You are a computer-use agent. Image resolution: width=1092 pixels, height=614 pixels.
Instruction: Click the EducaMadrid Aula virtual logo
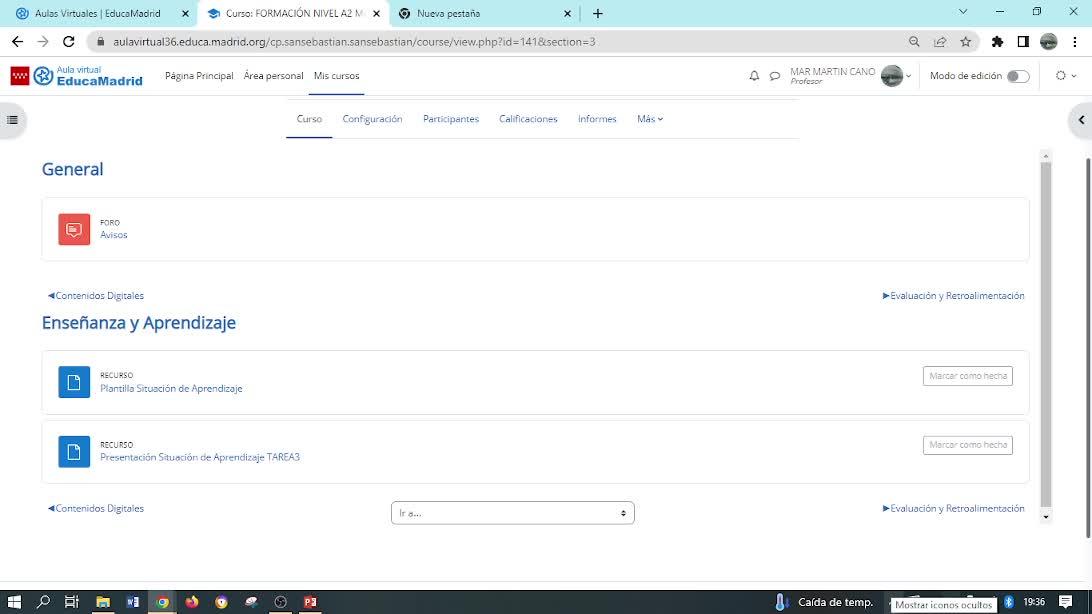pyautogui.click(x=77, y=76)
